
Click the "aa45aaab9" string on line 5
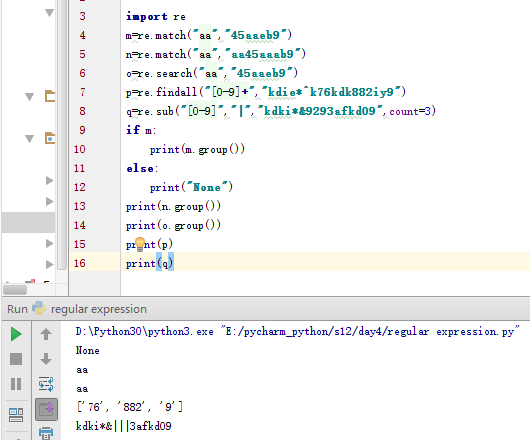click(263, 54)
